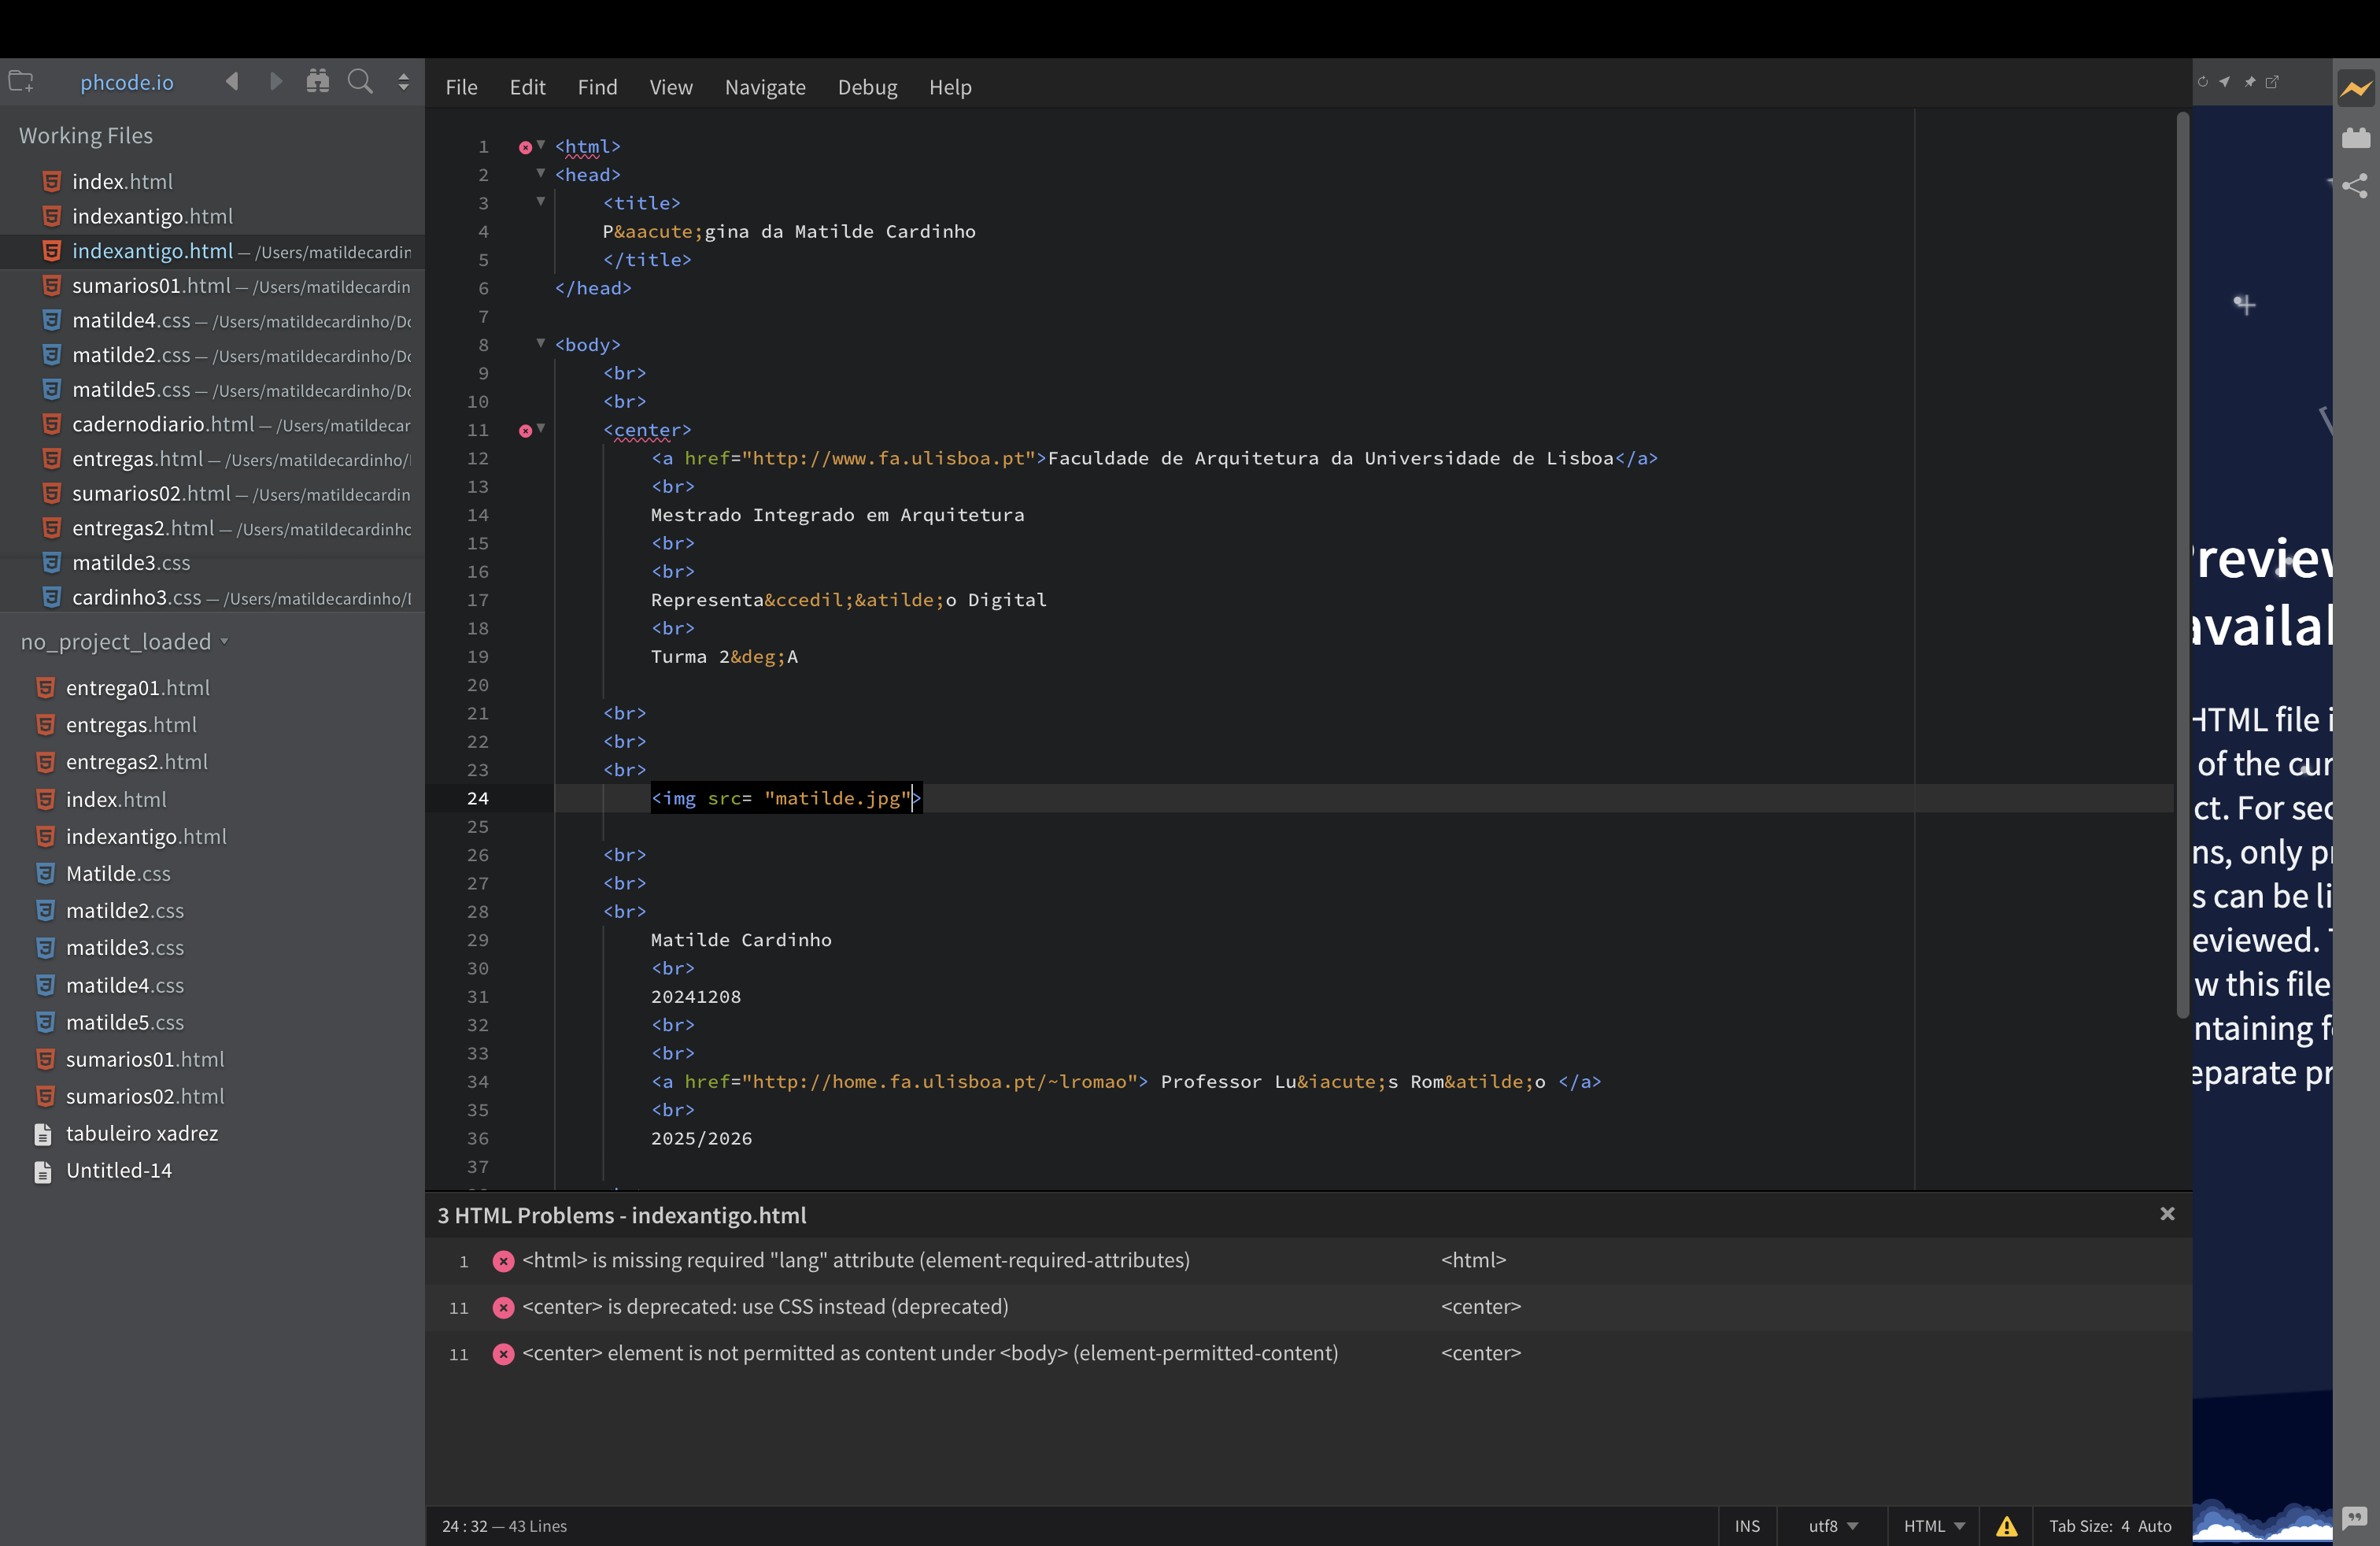Open the Navigate menu
The height and width of the screenshot is (1546, 2380).
pos(764,87)
